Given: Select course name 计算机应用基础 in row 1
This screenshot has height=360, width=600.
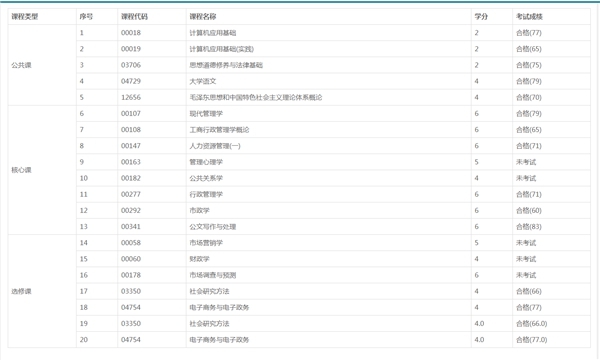Looking at the screenshot, I should pyautogui.click(x=213, y=33).
